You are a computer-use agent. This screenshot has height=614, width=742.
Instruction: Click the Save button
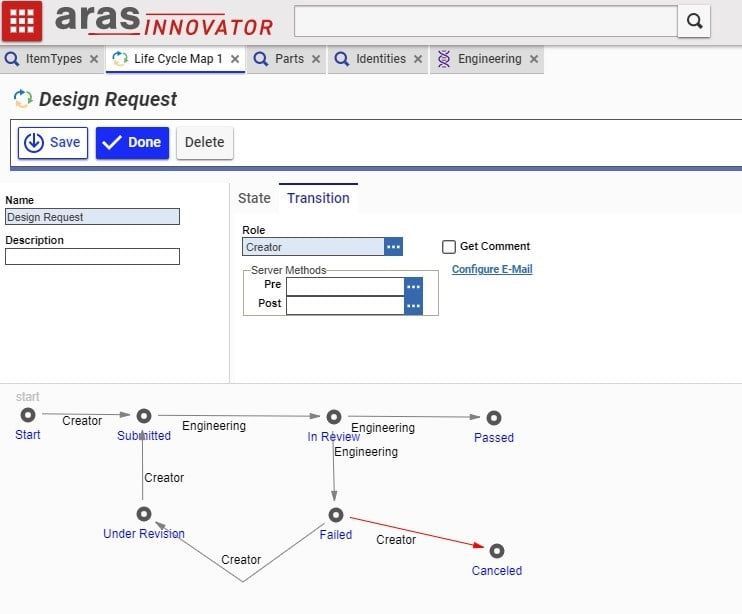tap(52, 142)
